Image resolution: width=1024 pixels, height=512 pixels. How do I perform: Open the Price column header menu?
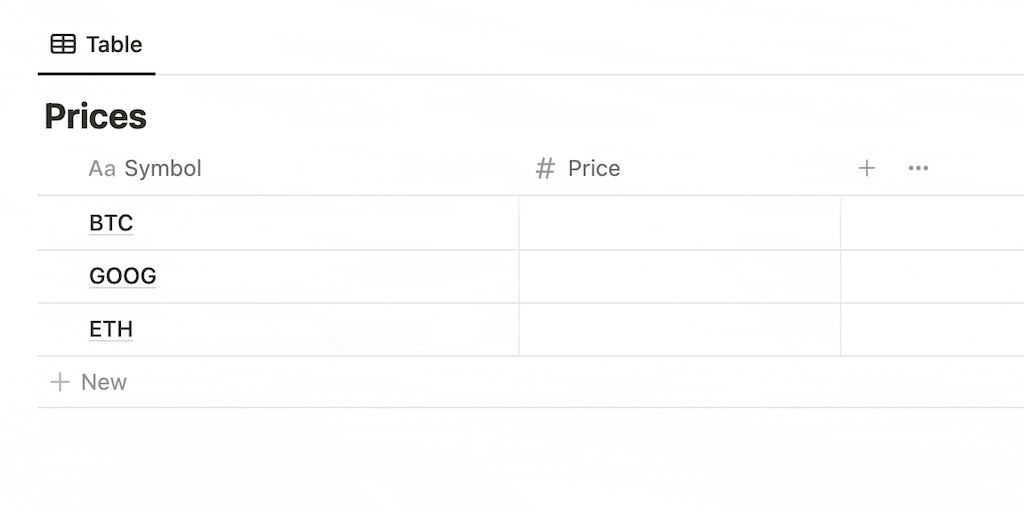point(594,168)
